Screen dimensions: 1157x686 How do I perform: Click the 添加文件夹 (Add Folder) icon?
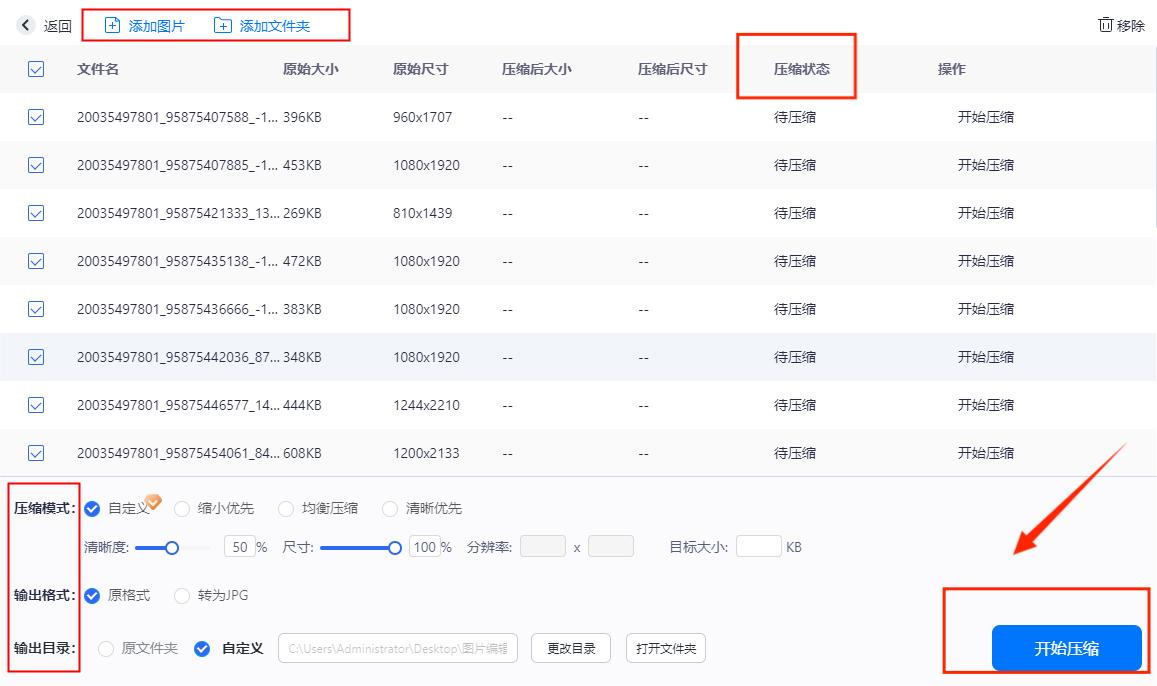[x=222, y=25]
